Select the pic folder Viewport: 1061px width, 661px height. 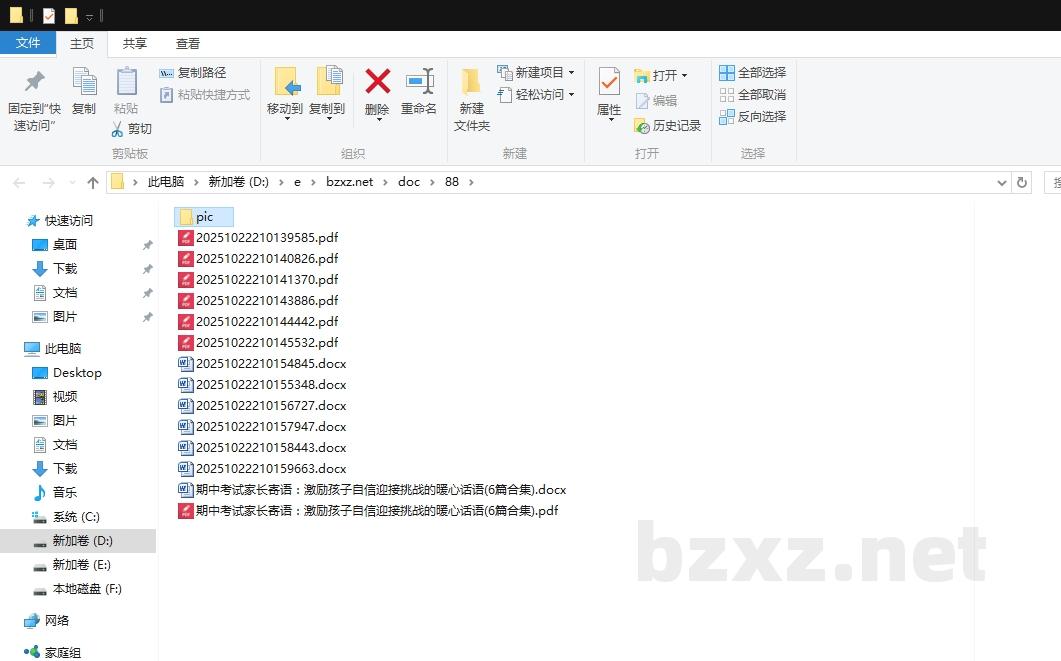pyautogui.click(x=204, y=217)
